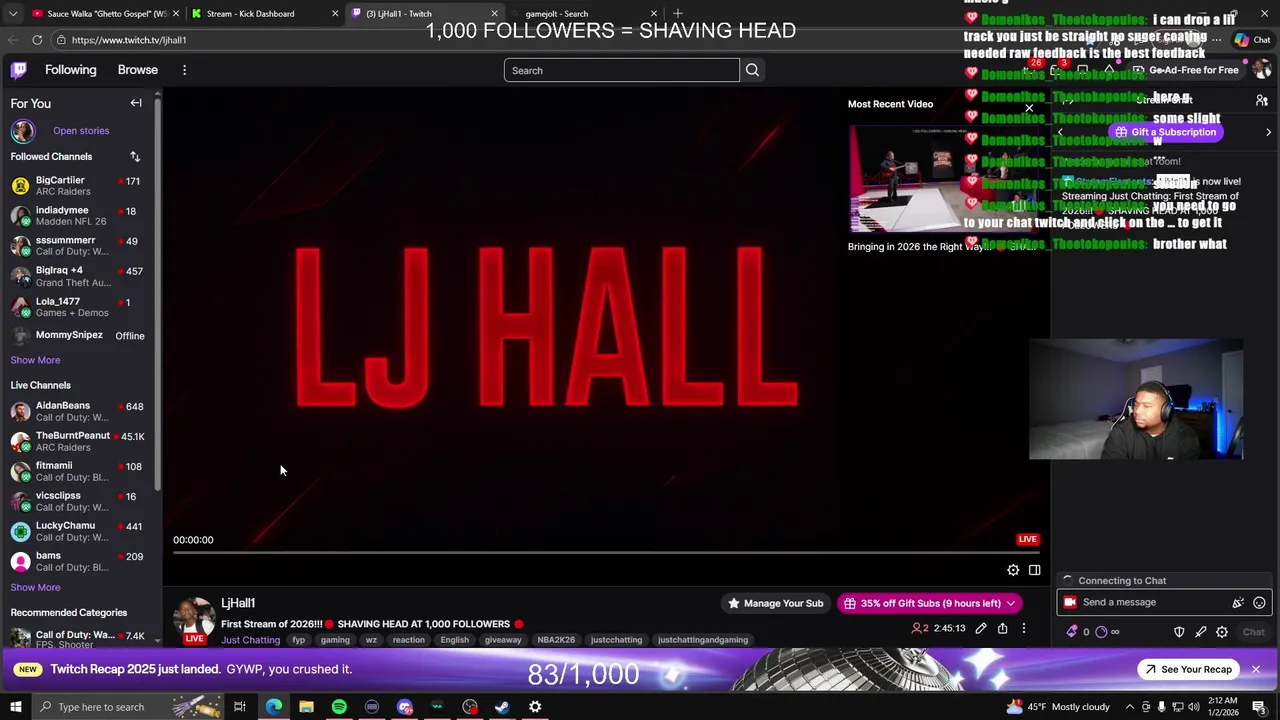The height and width of the screenshot is (720, 1280).
Task: Show more followed channels
Action: click(35, 360)
